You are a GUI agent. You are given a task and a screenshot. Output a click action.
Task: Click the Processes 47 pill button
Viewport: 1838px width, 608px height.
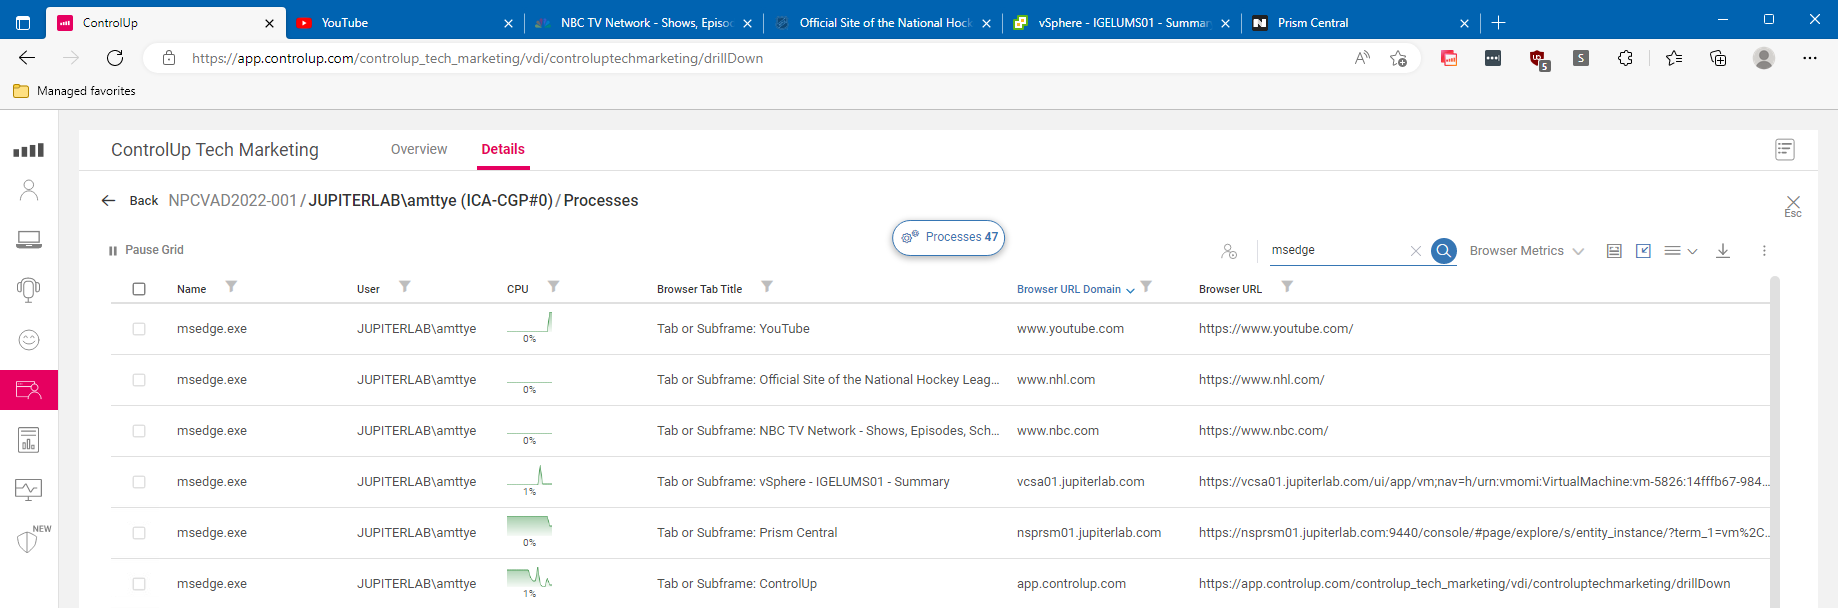tap(948, 238)
